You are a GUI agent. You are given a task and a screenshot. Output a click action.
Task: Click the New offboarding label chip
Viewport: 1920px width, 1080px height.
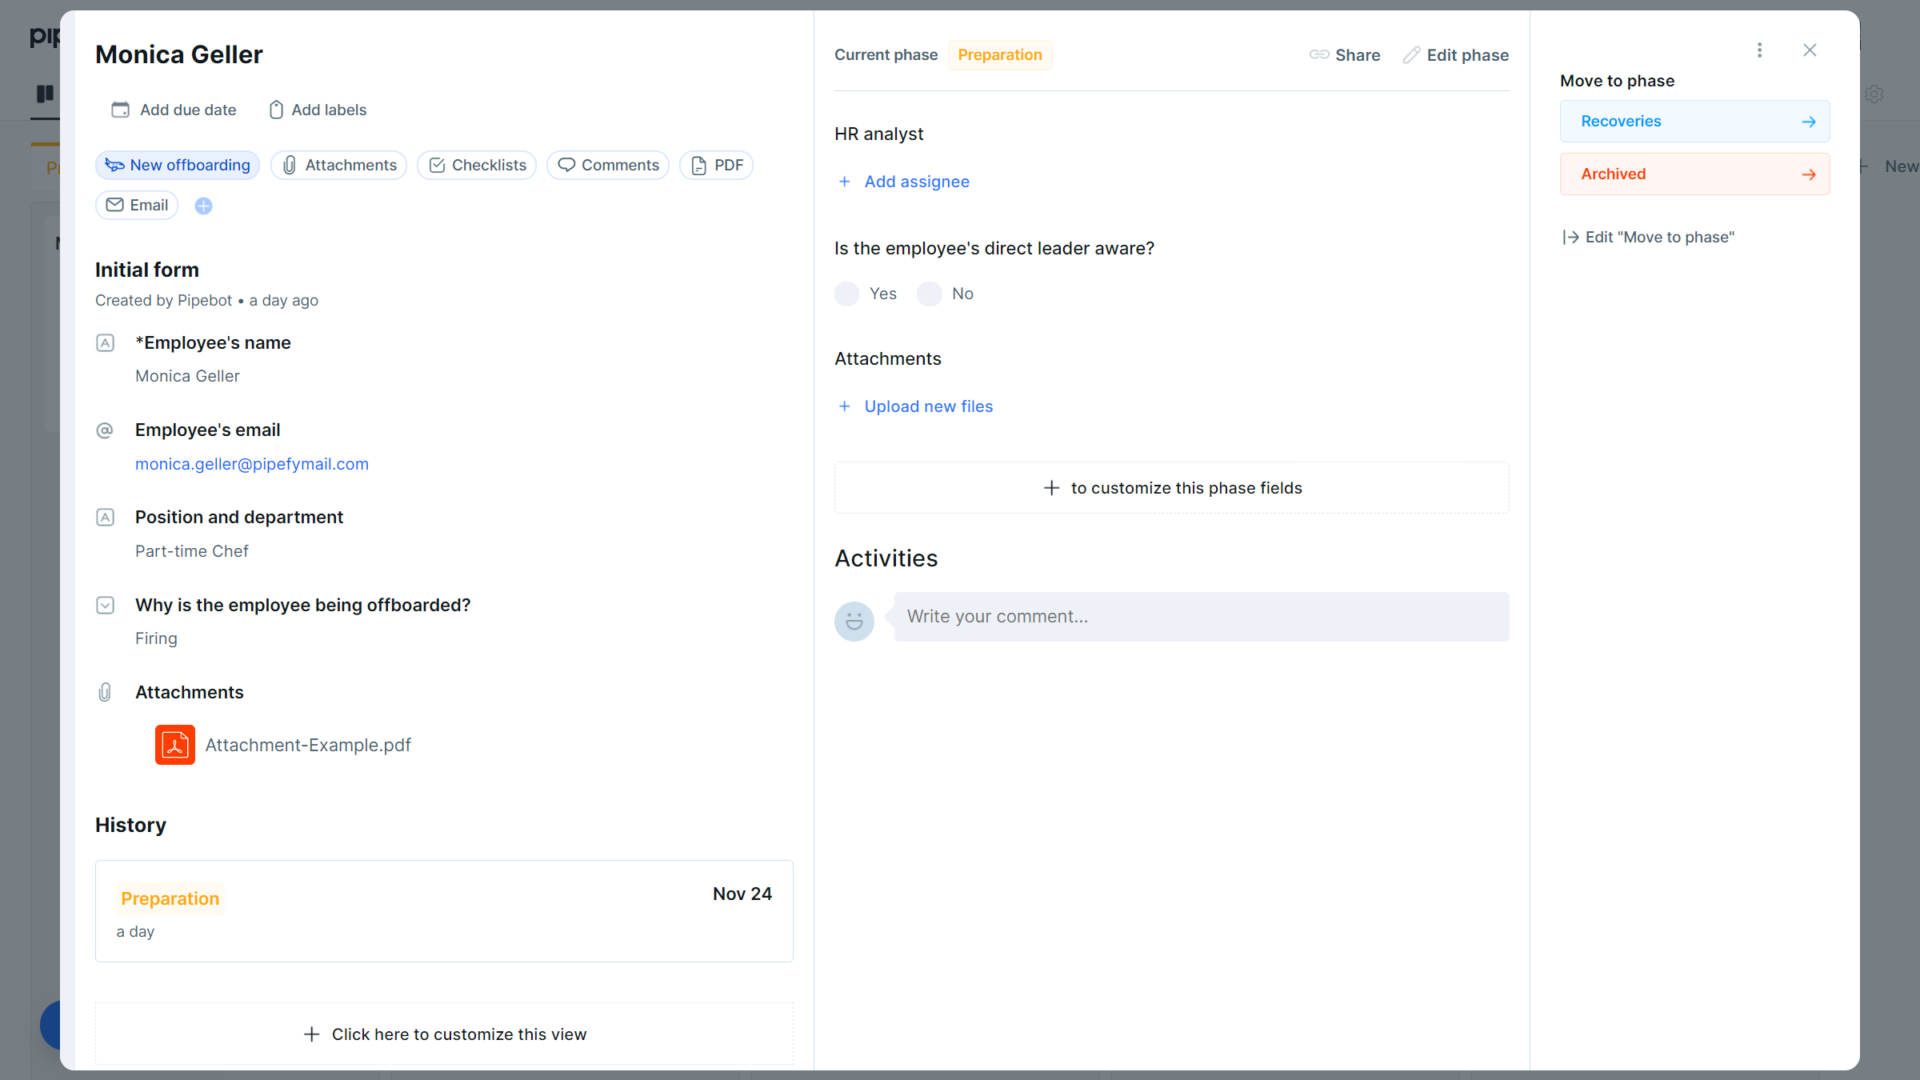click(x=177, y=165)
